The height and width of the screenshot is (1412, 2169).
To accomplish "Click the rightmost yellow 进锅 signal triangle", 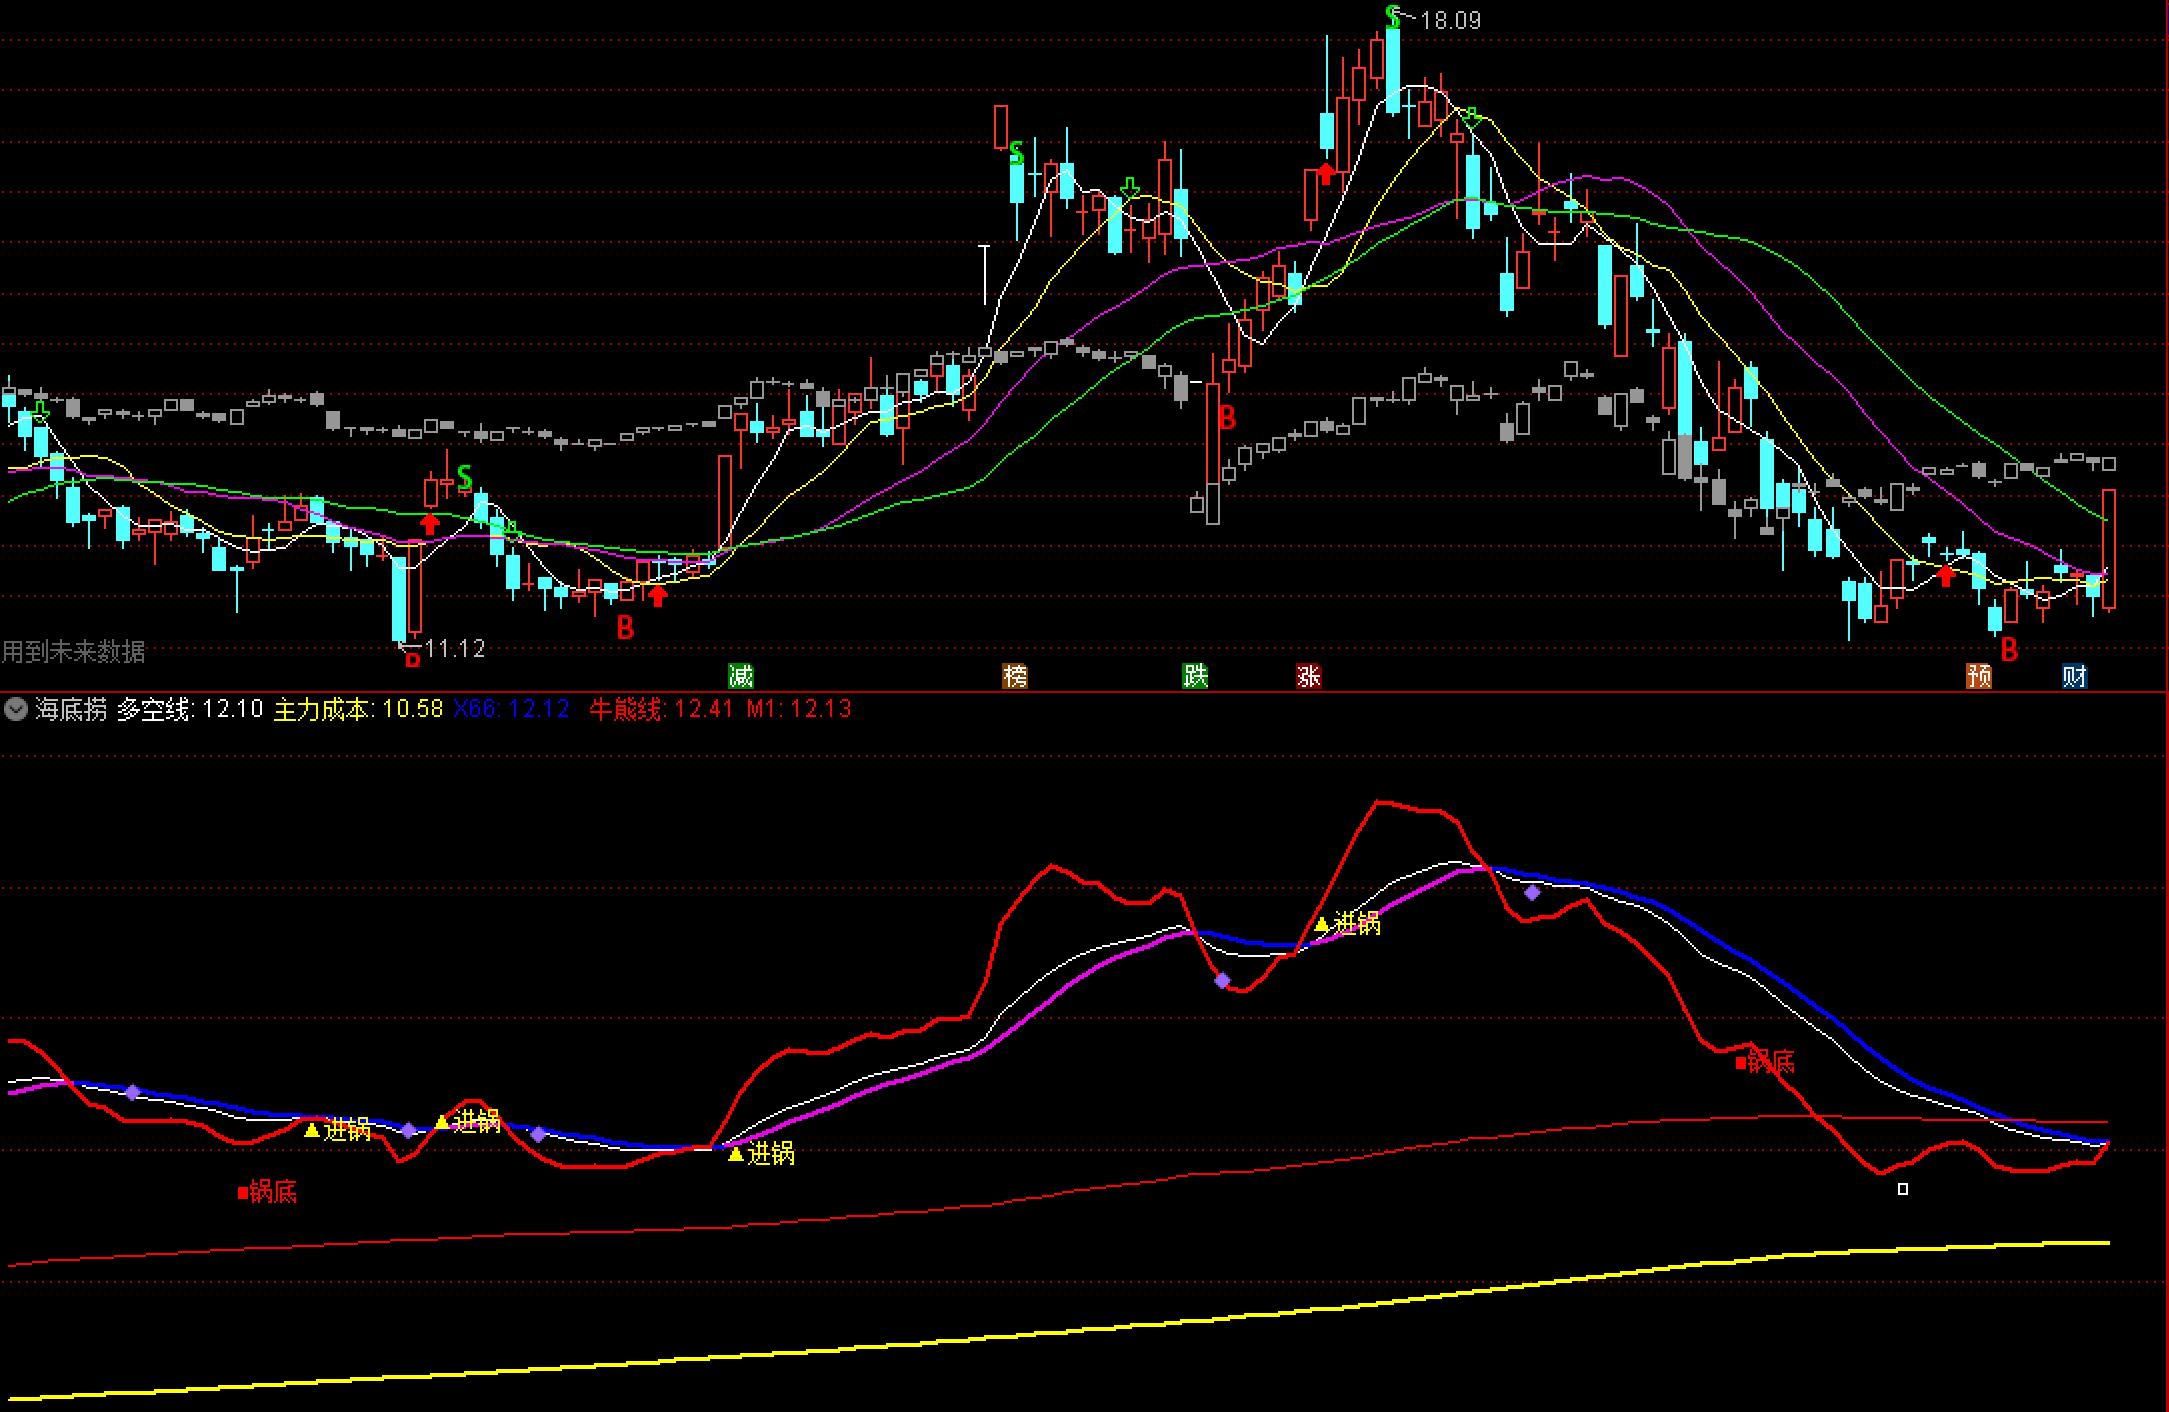I will point(1322,925).
